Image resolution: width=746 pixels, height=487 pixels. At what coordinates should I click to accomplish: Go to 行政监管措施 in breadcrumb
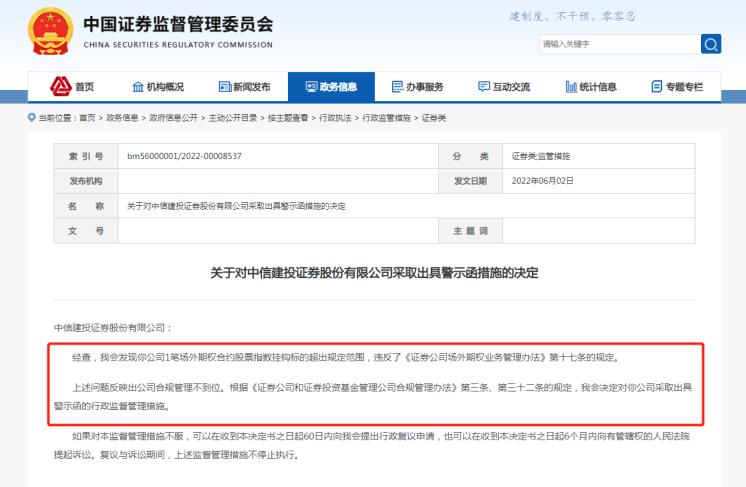386,118
